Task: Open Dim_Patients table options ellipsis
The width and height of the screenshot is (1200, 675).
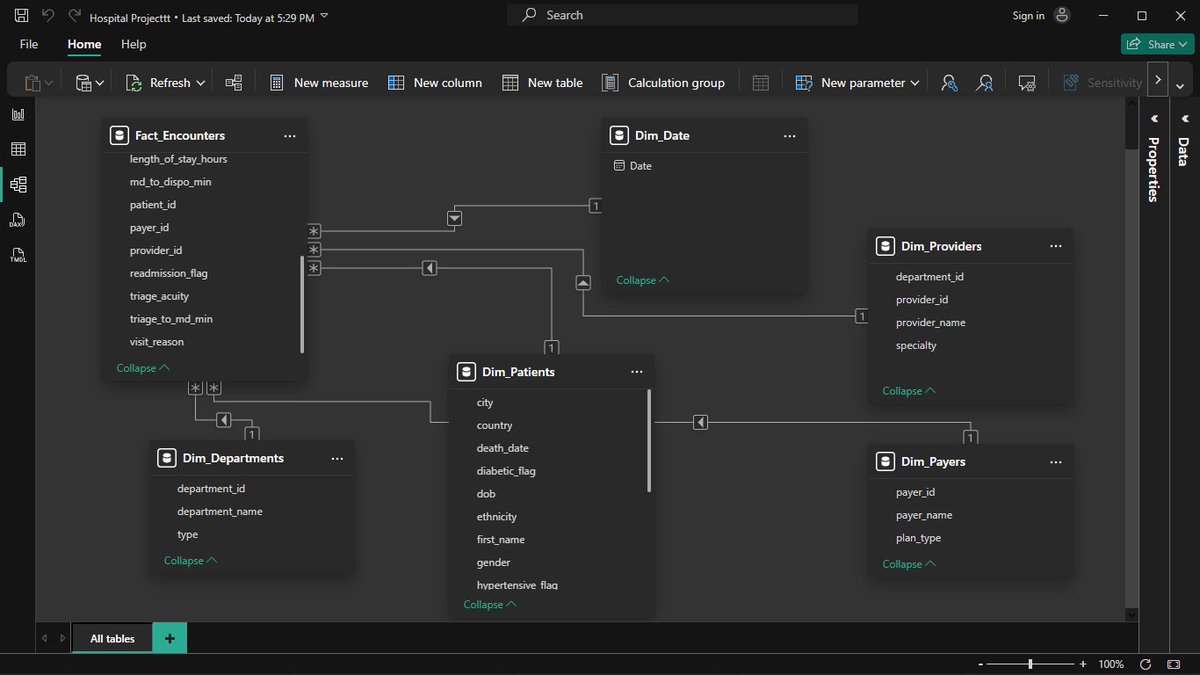Action: (x=637, y=372)
